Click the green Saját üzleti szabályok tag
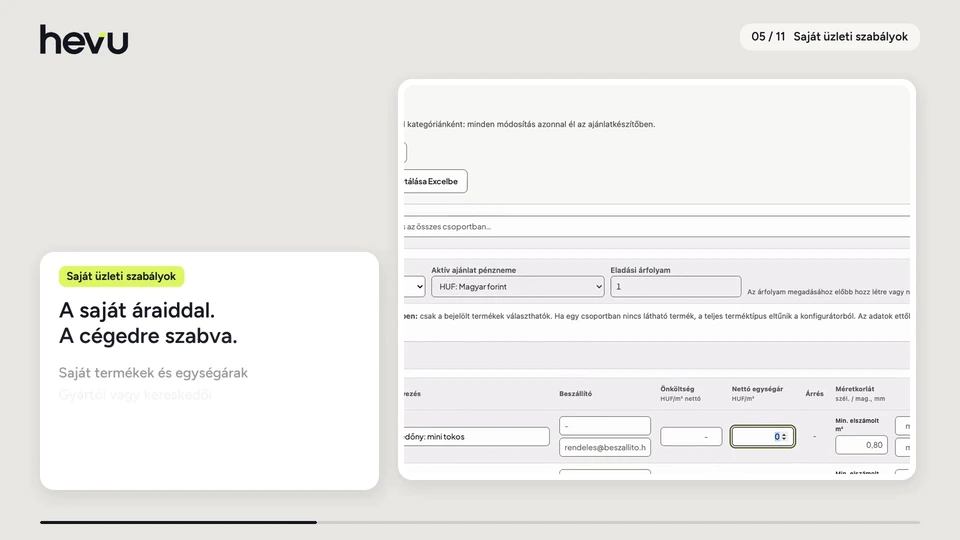The height and width of the screenshot is (540, 960). click(121, 276)
